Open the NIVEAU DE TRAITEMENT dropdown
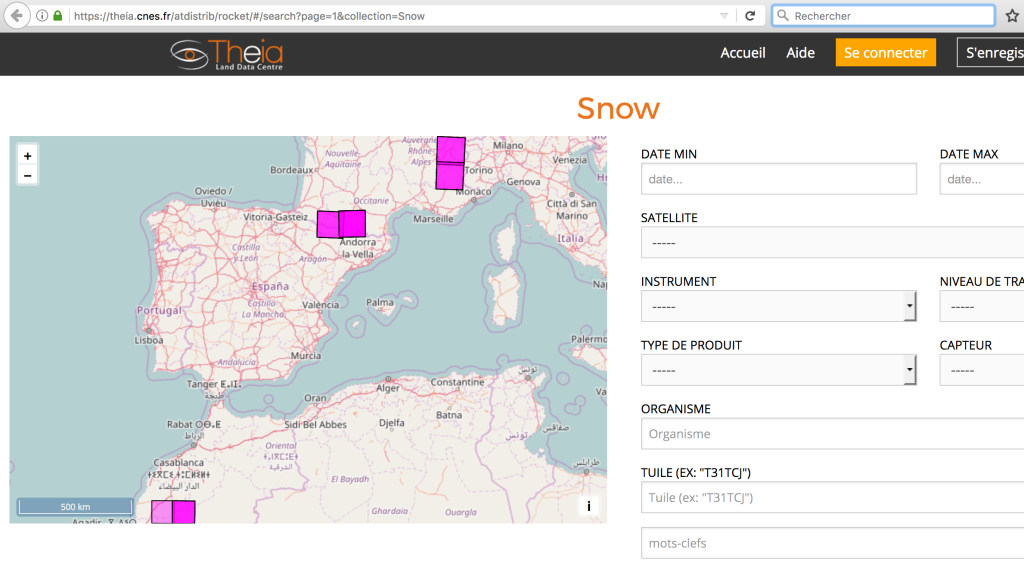The height and width of the screenshot is (576, 1024). pyautogui.click(x=982, y=306)
